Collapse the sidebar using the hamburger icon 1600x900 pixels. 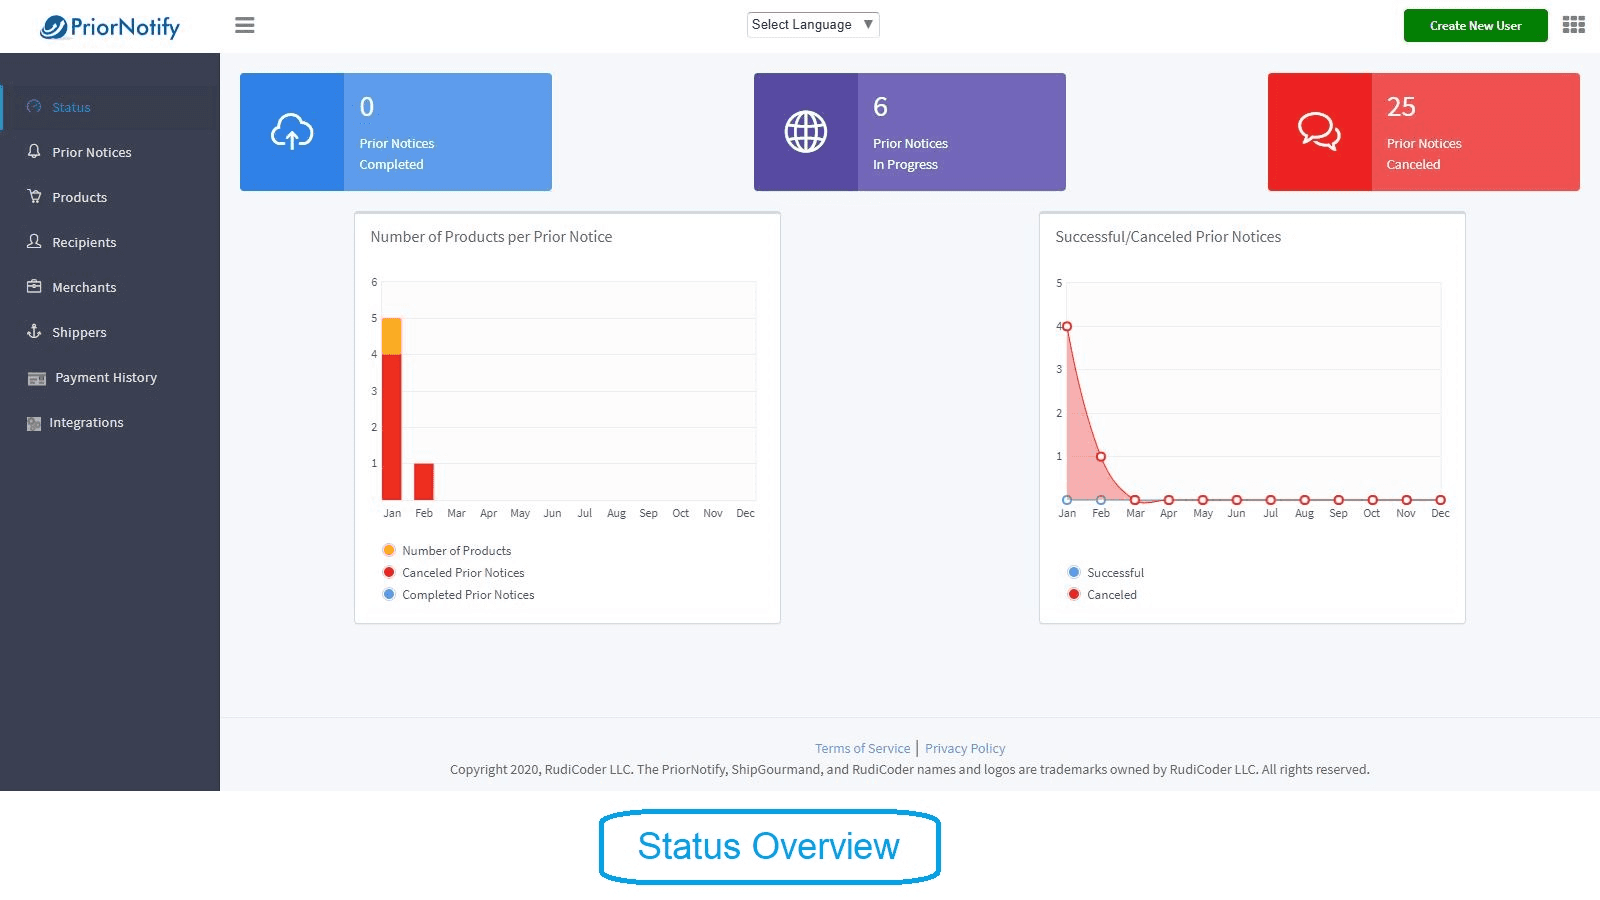(244, 25)
